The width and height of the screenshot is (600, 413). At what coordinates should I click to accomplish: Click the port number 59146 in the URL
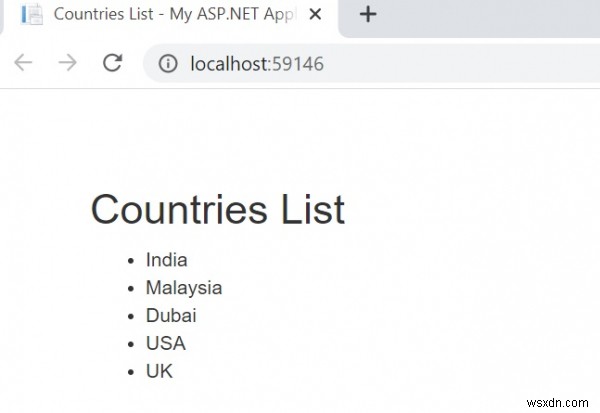click(297, 64)
